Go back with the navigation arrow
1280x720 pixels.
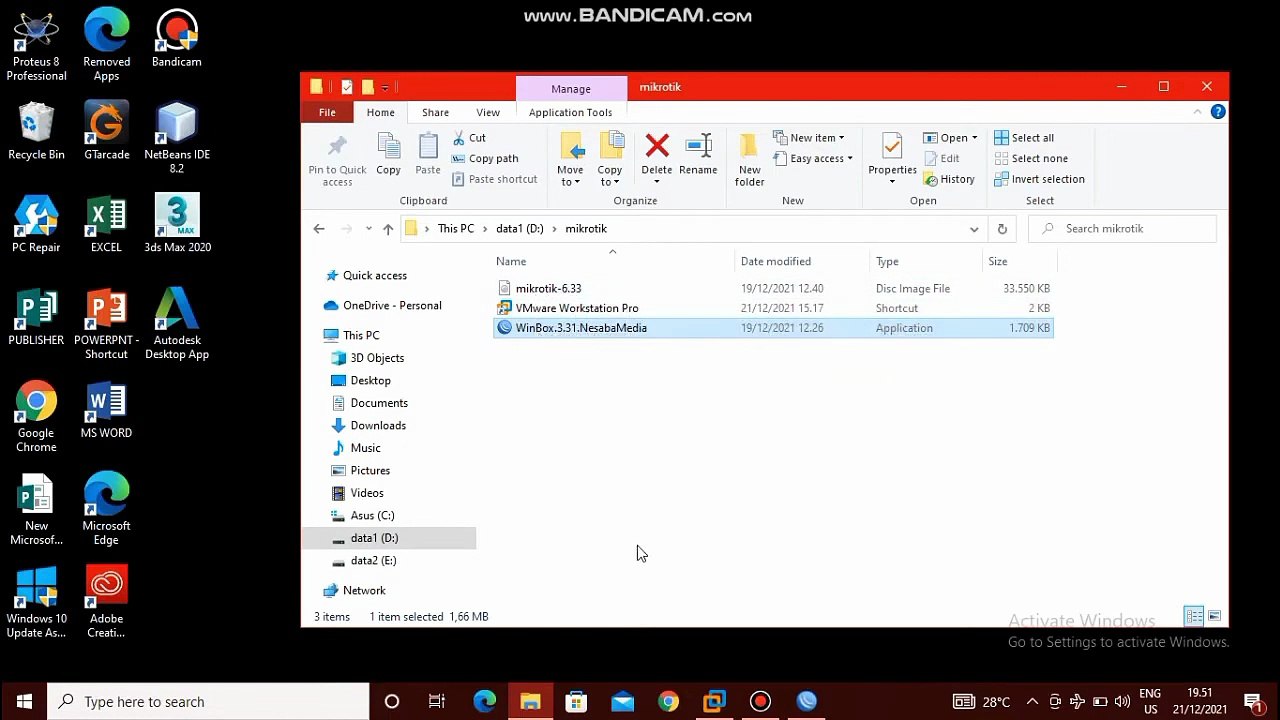319,229
